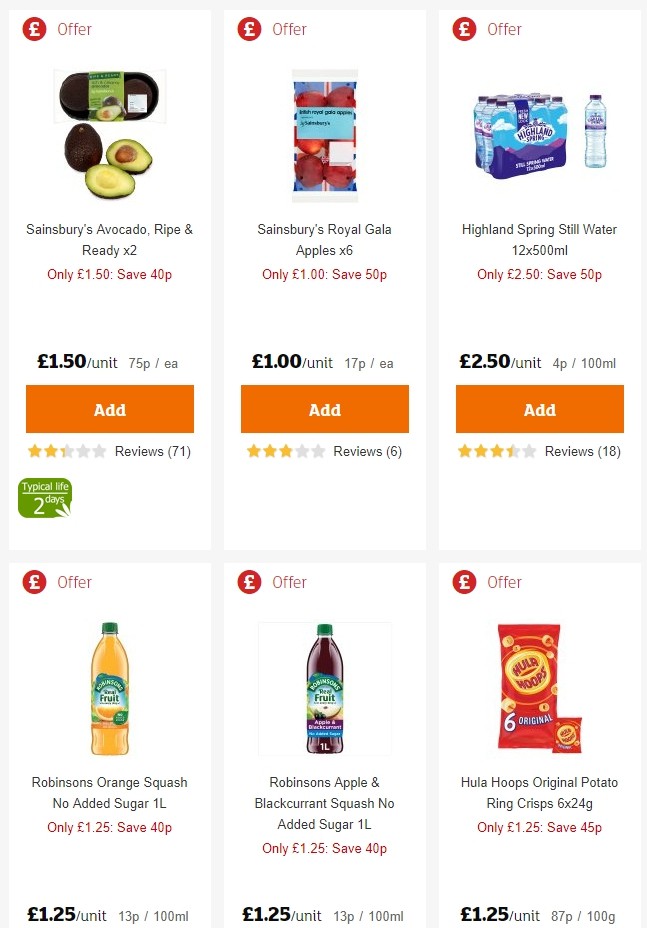Click the Robinsons Apple & Blackcurrant bottle image
This screenshot has width=647, height=928.
point(324,688)
